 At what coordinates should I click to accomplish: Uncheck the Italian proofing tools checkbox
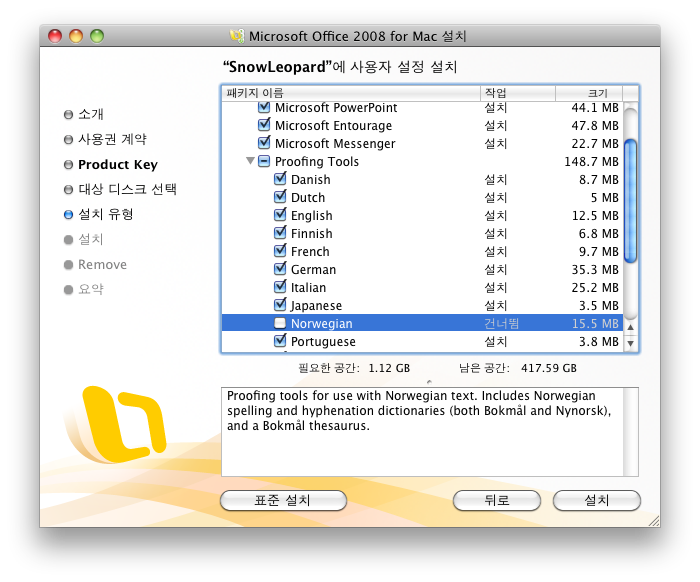click(280, 287)
